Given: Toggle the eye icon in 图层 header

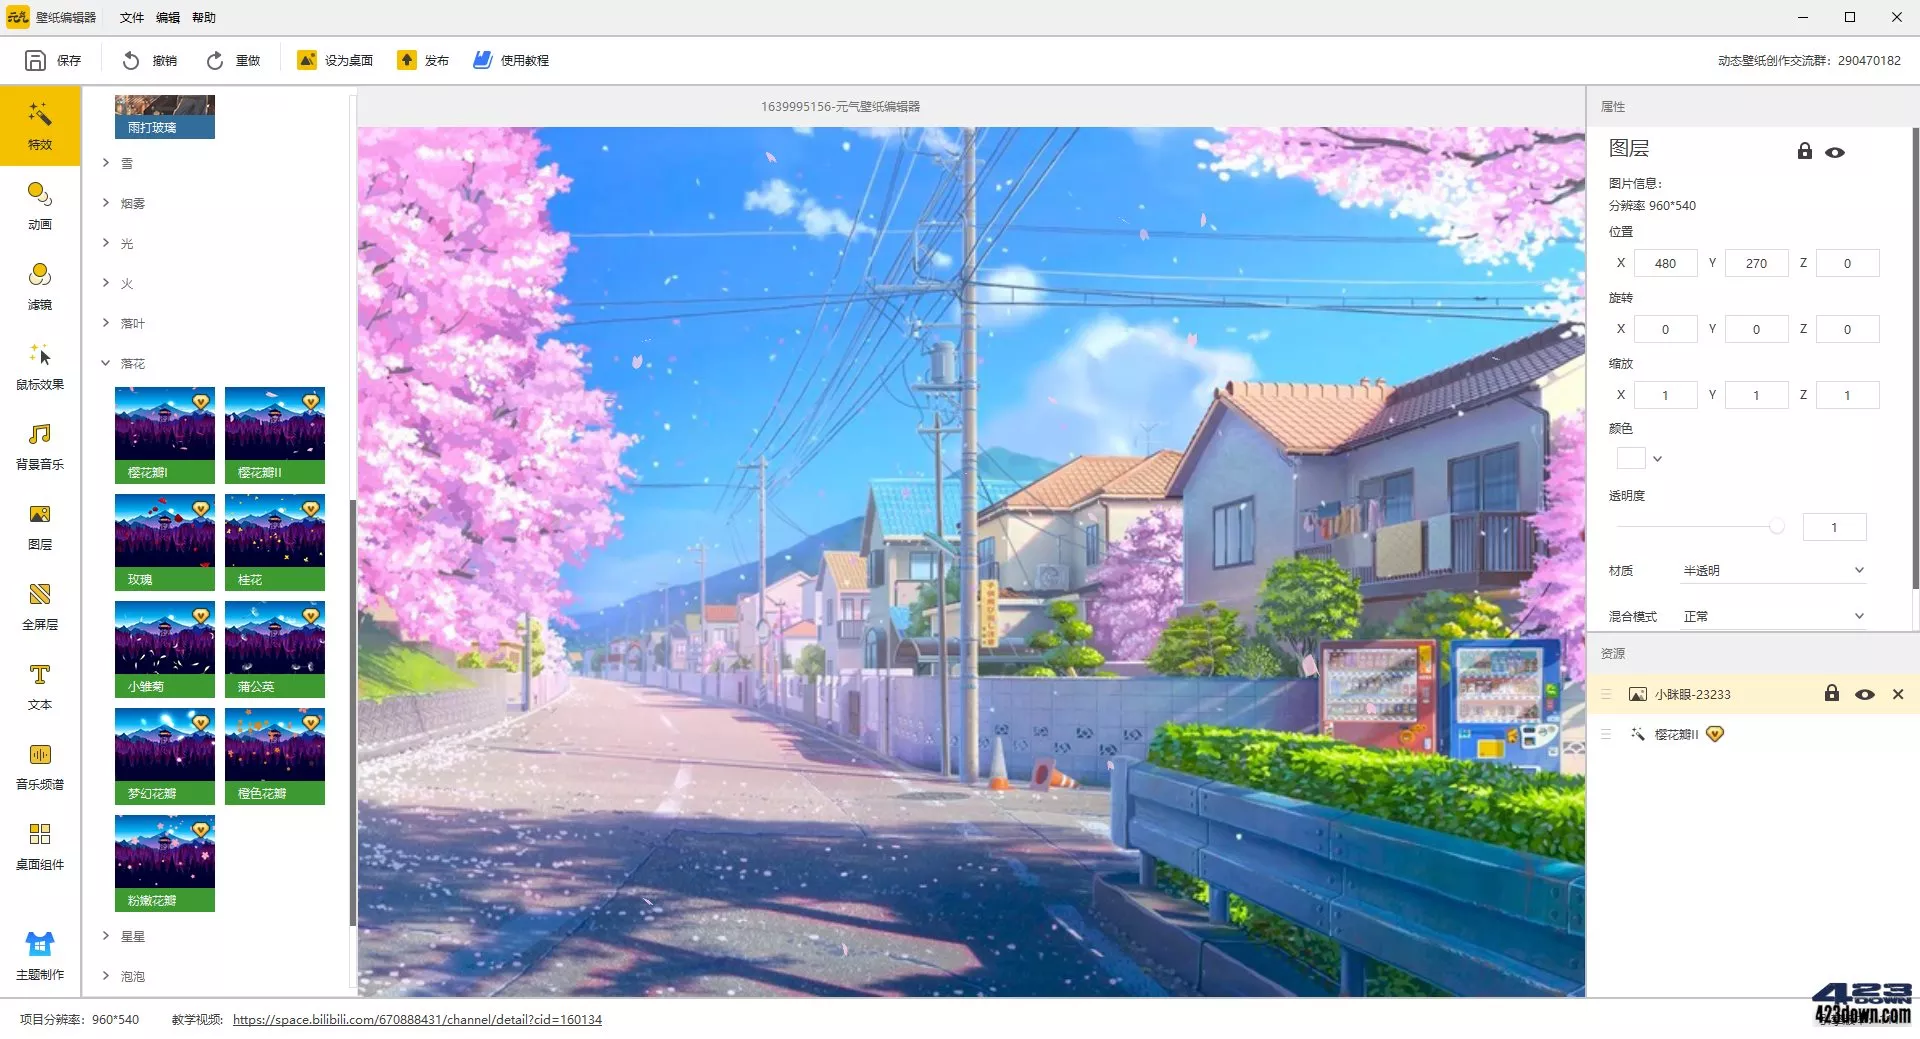Looking at the screenshot, I should pyautogui.click(x=1835, y=152).
